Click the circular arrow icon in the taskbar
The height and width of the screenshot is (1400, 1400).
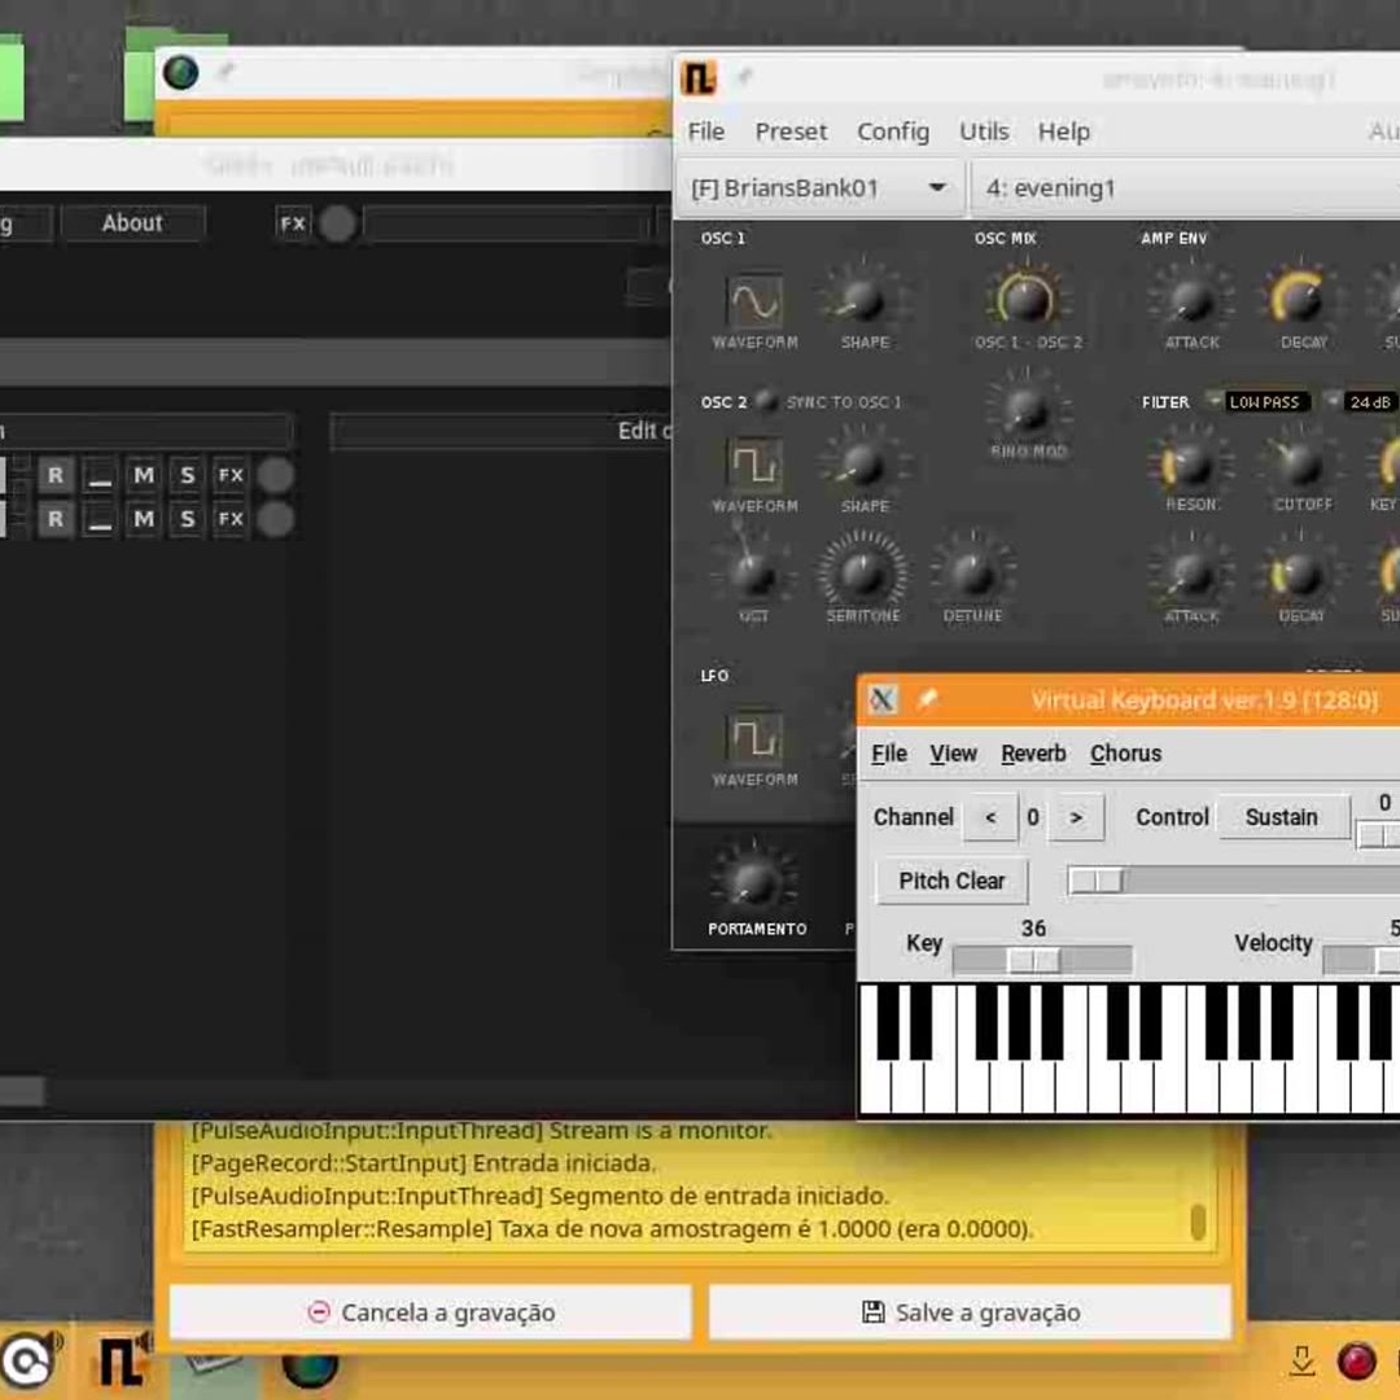pyautogui.click(x=28, y=1361)
